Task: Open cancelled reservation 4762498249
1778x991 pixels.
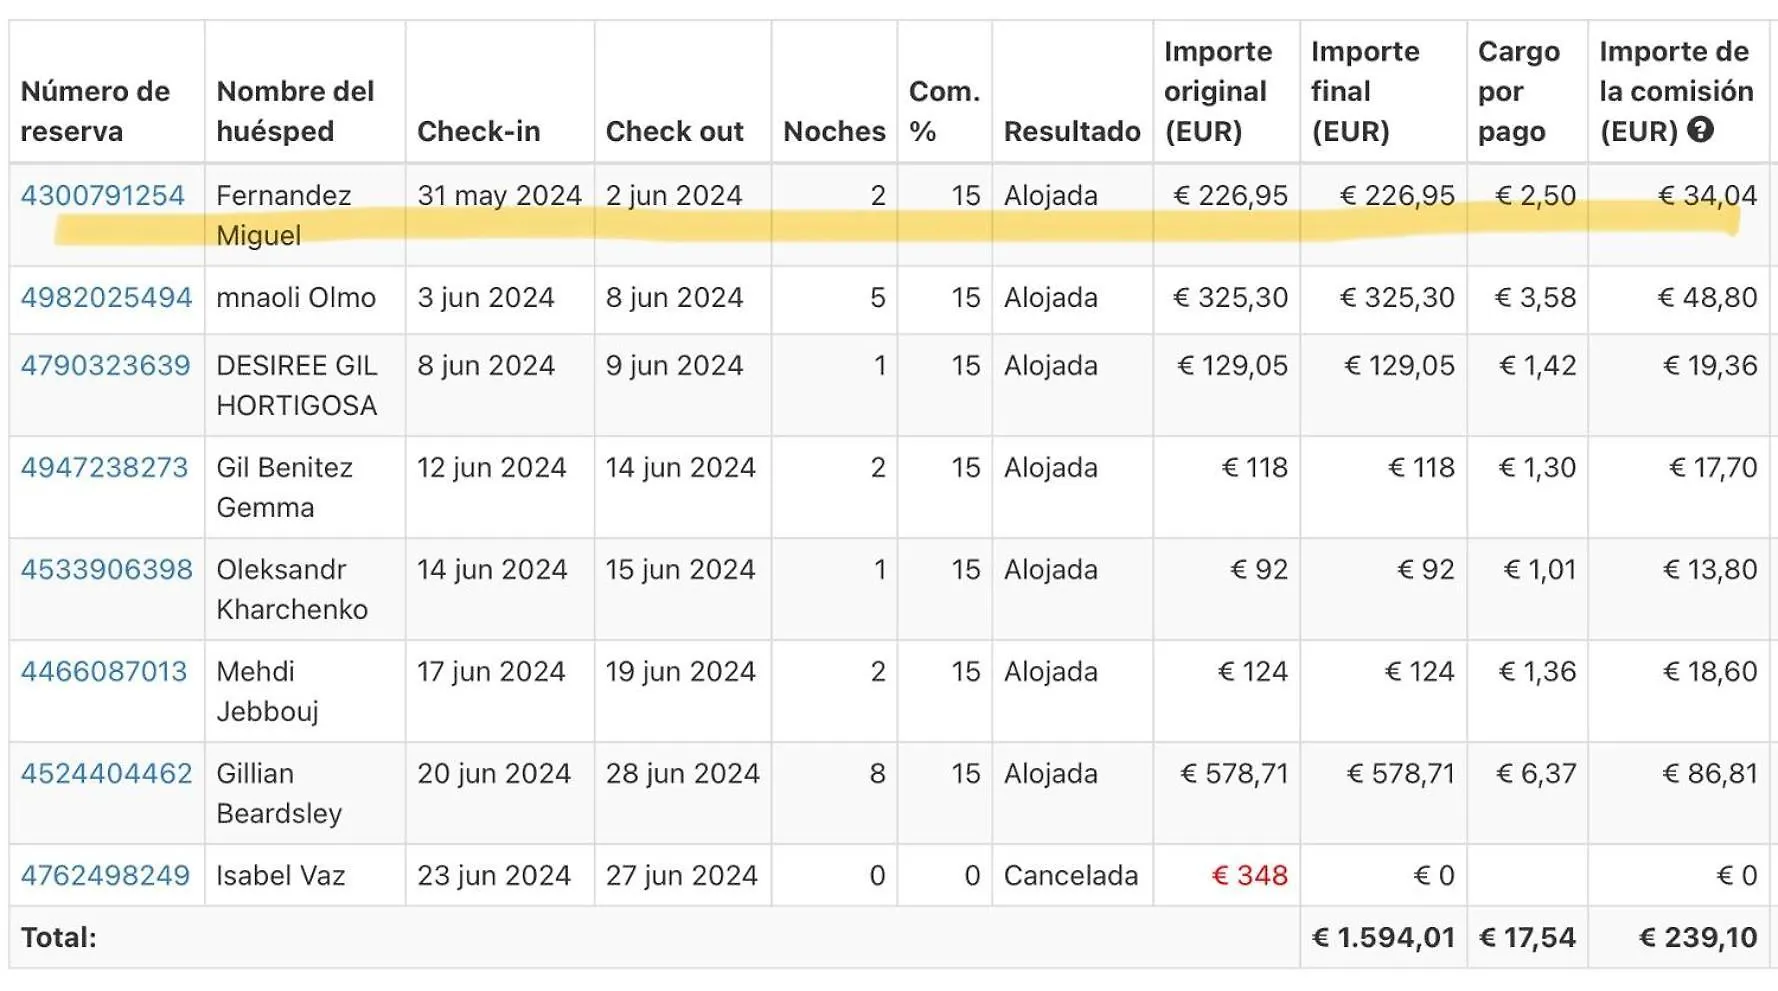Action: [105, 875]
